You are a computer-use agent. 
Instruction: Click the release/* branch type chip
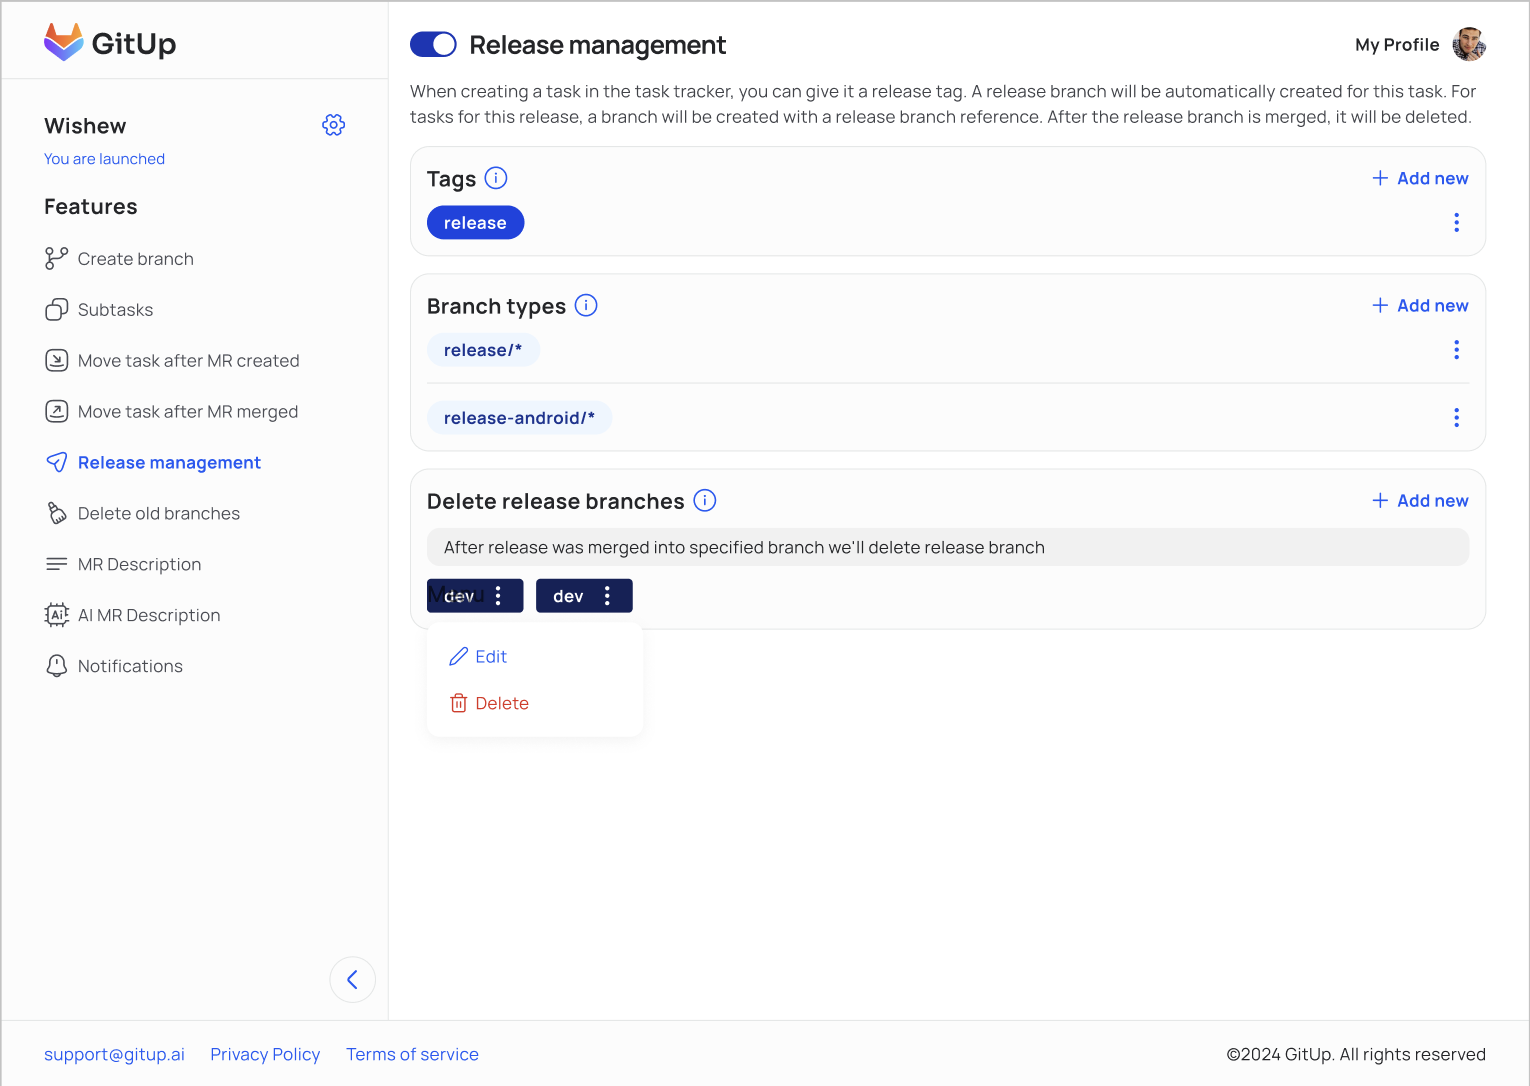click(x=483, y=350)
